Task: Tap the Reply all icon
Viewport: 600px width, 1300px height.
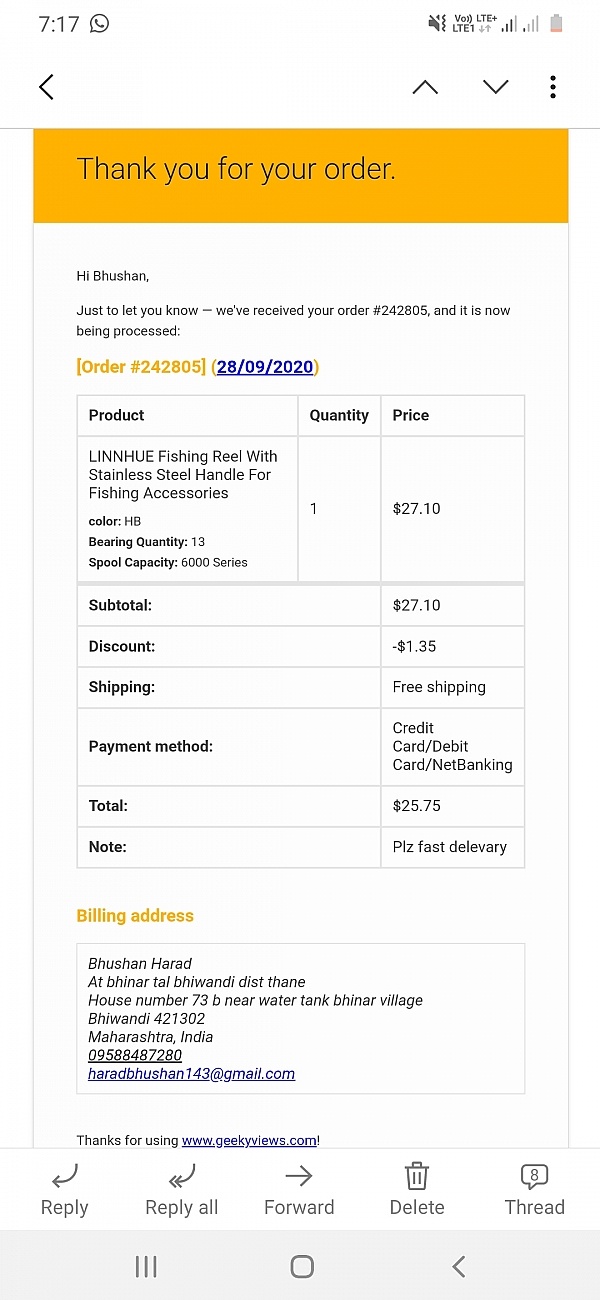Action: click(x=181, y=1175)
